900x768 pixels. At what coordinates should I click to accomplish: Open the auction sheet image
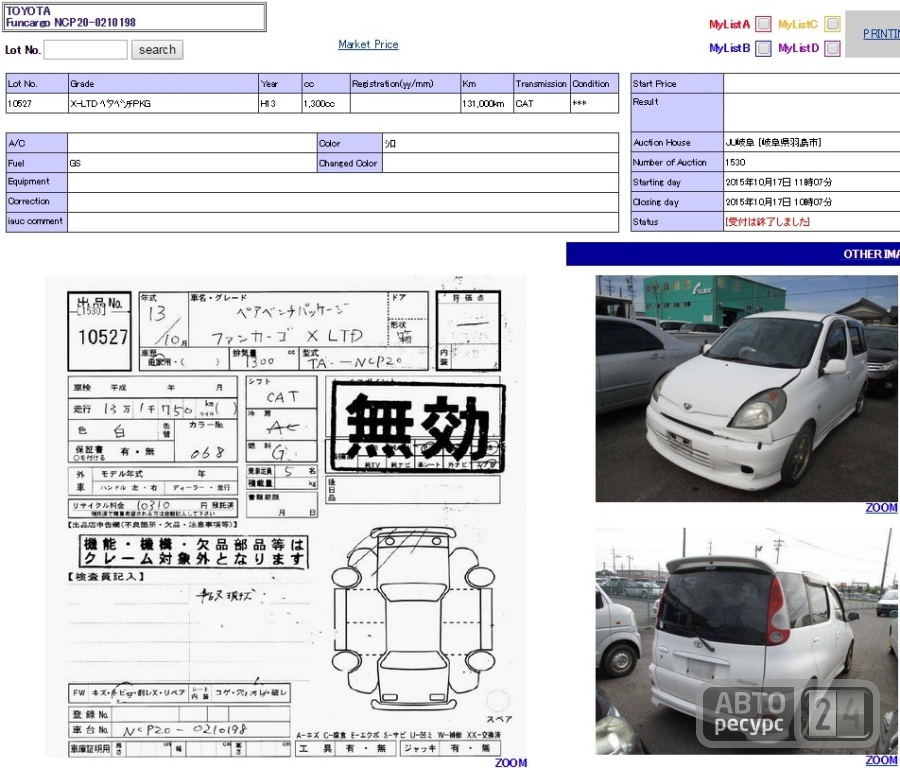click(285, 516)
